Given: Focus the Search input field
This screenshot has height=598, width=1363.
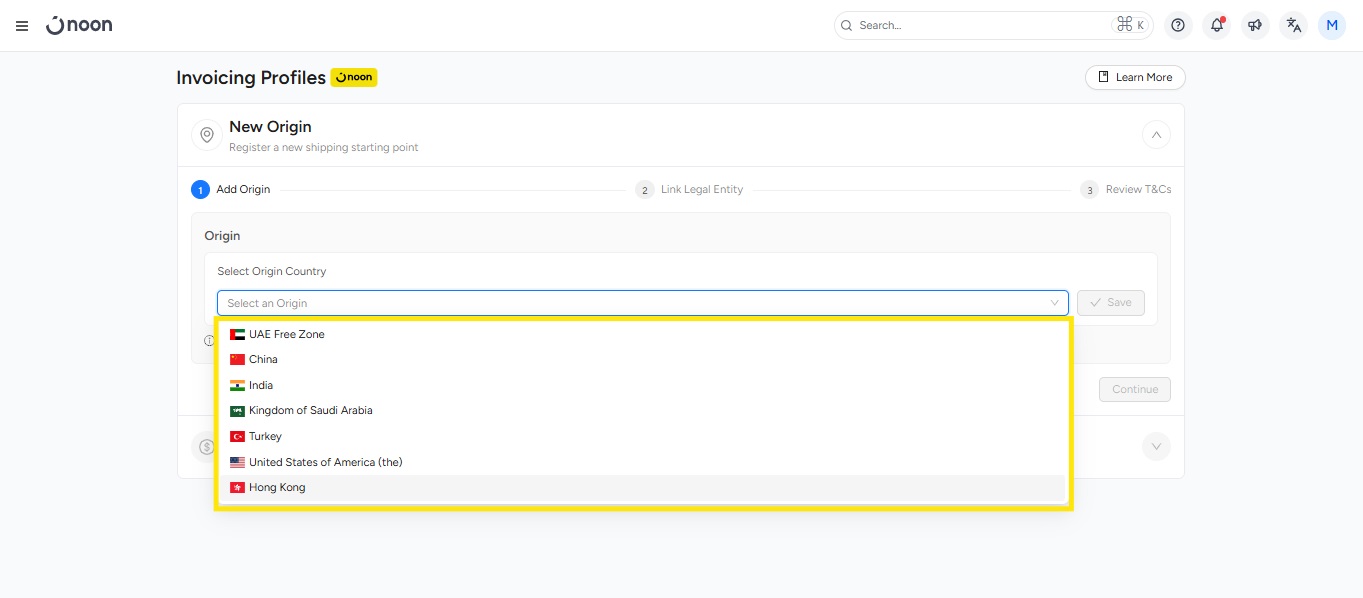Looking at the screenshot, I should pos(980,25).
